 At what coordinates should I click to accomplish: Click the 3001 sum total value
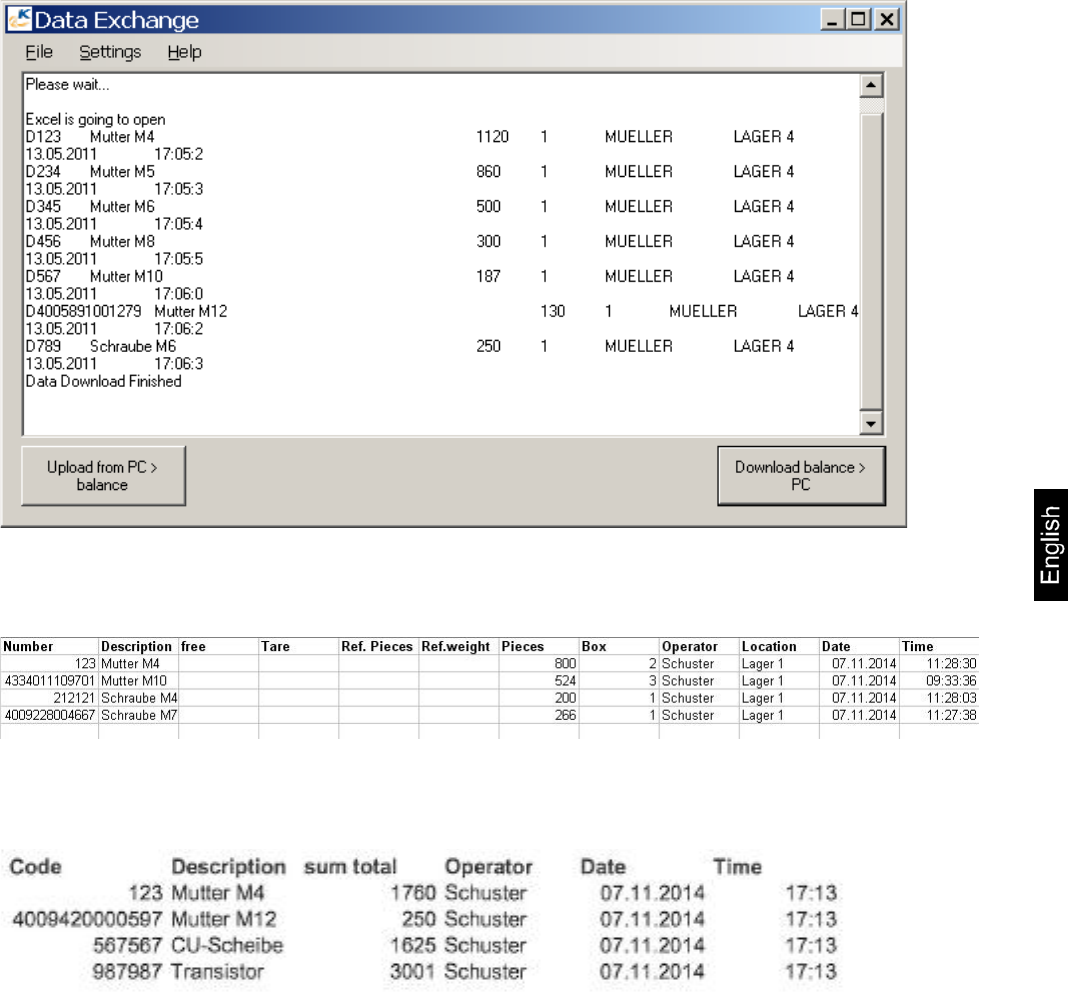(x=413, y=972)
